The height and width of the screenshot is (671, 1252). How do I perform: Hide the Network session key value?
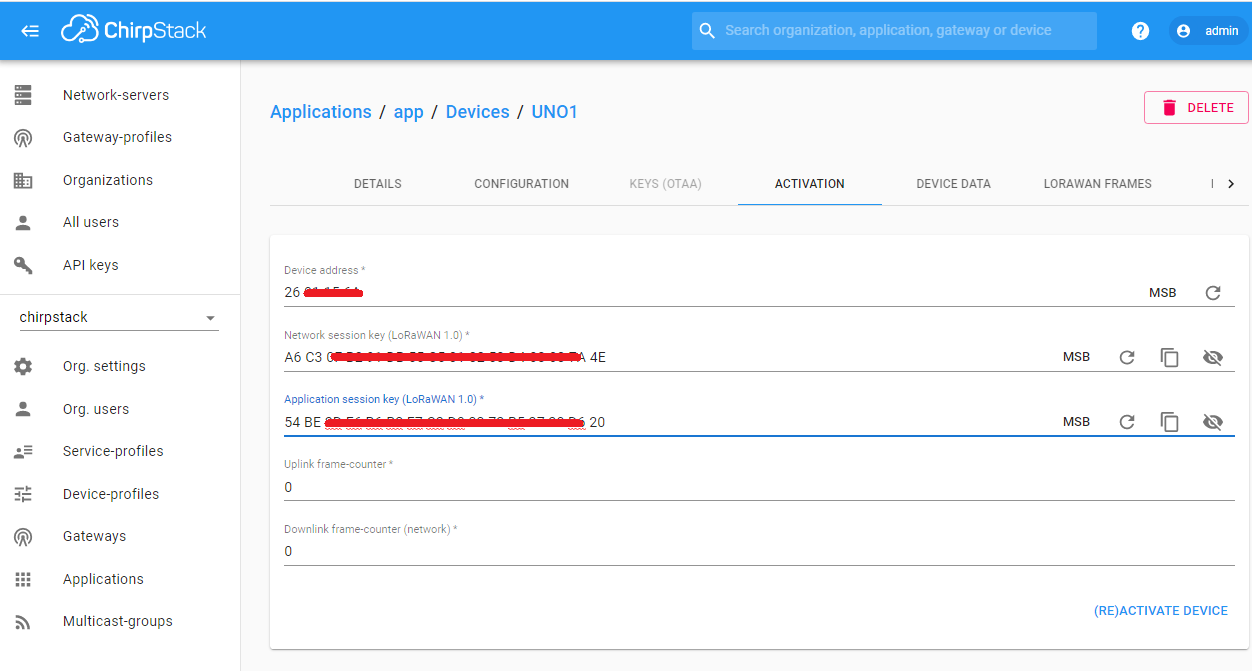(x=1213, y=357)
